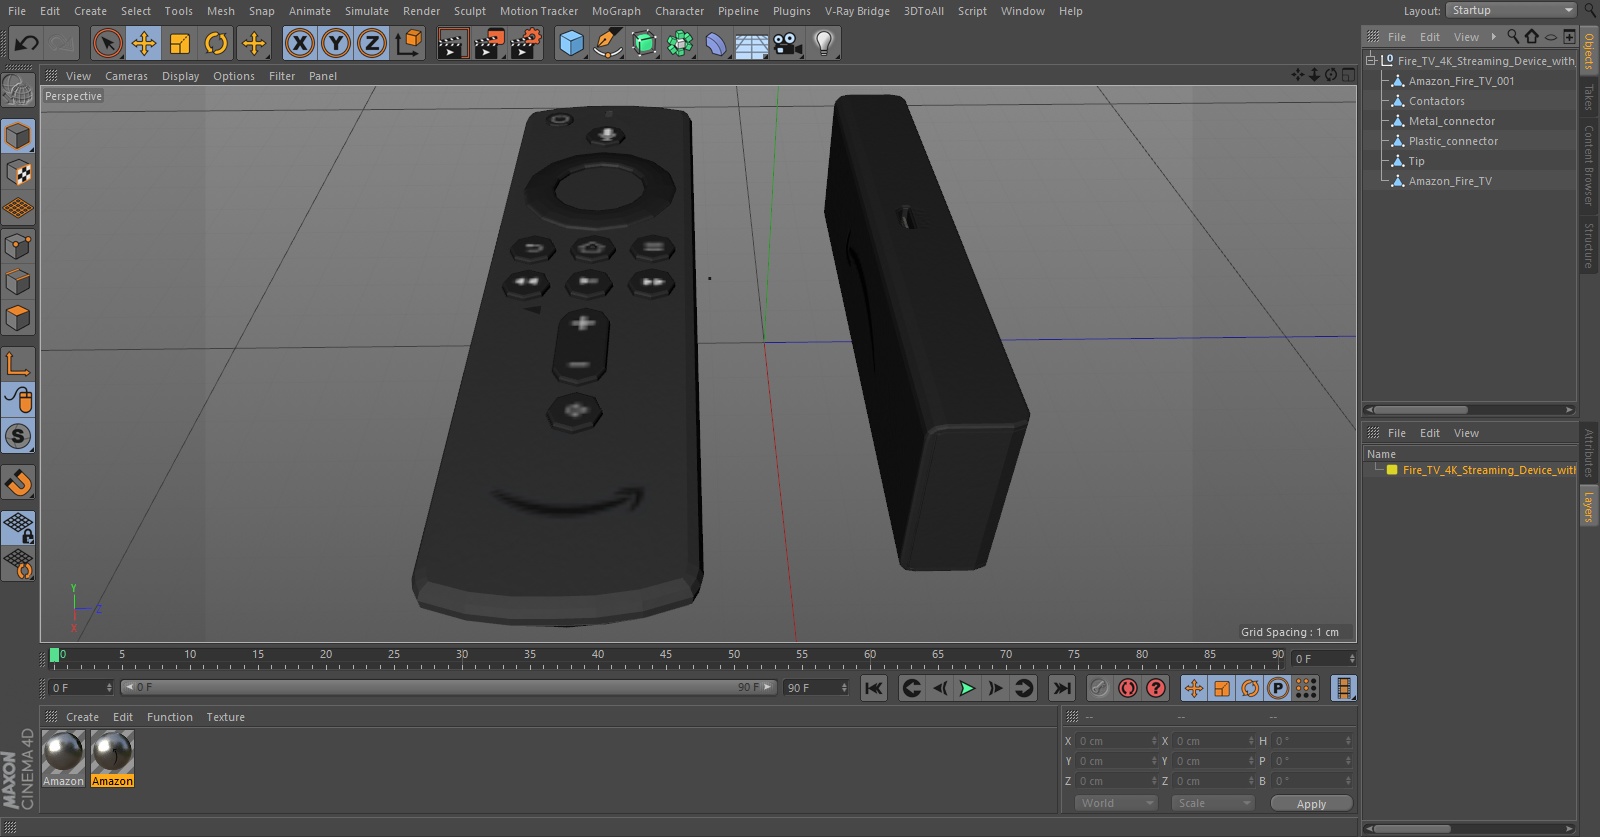1600x837 pixels.
Task: Select the Tip object
Action: pyautogui.click(x=1416, y=161)
